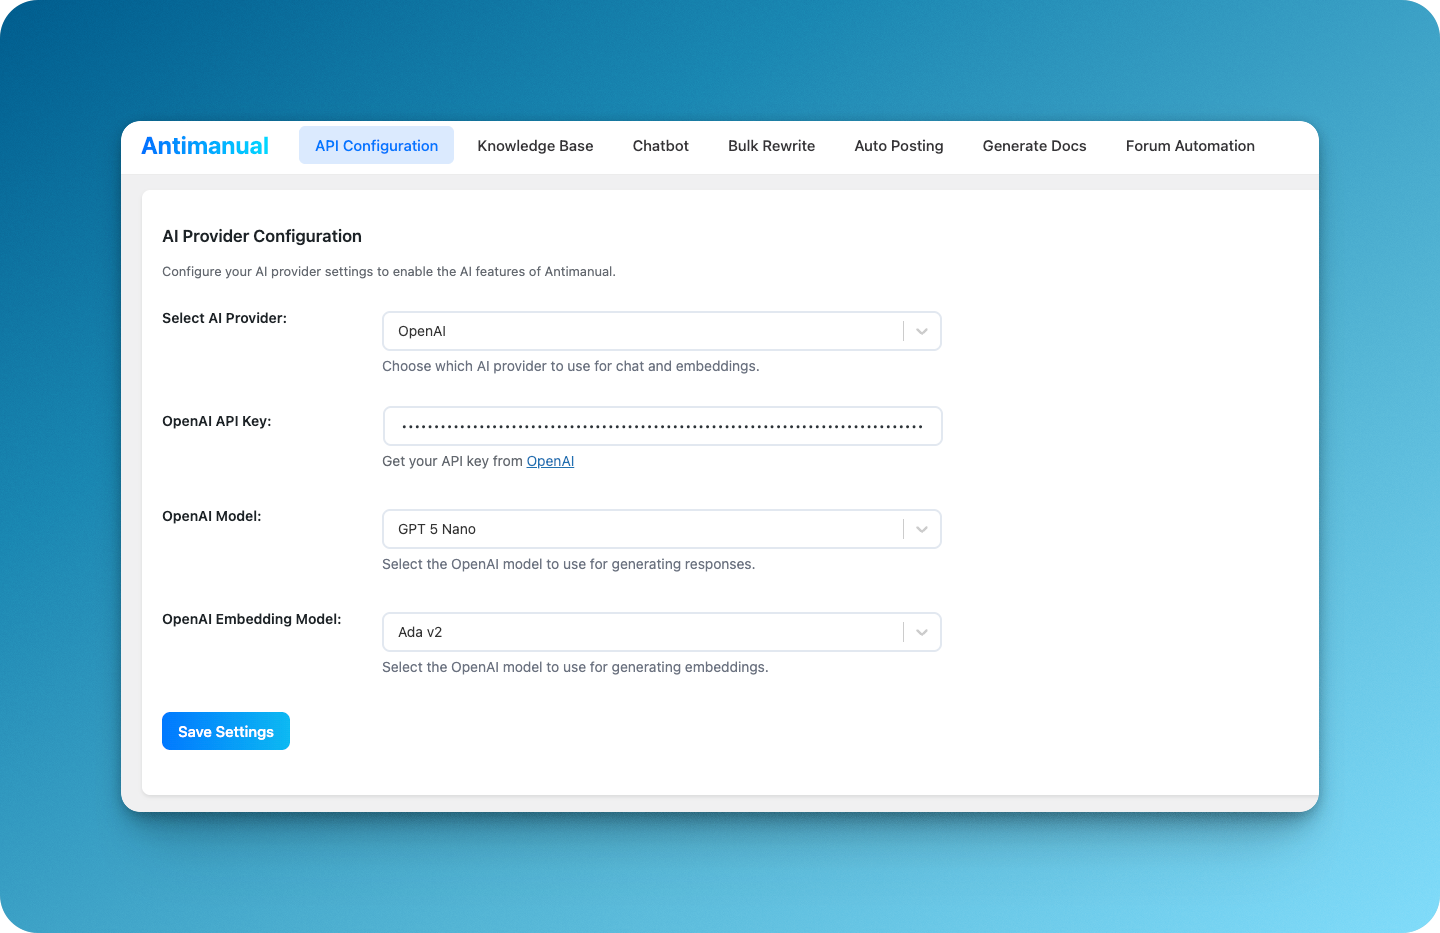Screen dimensions: 1440x933
Task: Click the chevron arrow in OpenAI Model dropdown
Action: (x=922, y=529)
